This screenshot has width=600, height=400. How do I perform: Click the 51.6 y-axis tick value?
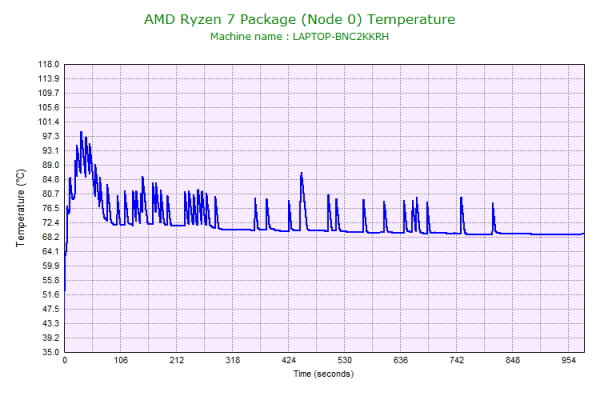51,295
